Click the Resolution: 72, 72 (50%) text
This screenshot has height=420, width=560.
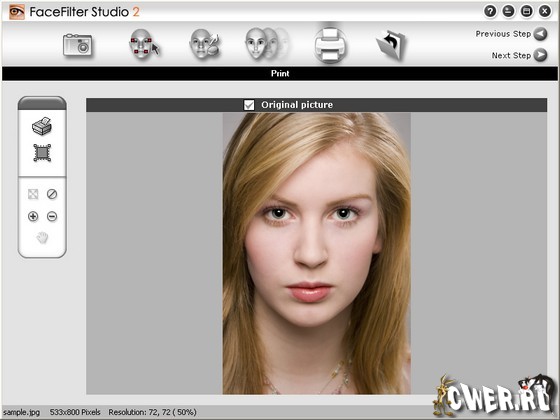[x=152, y=412]
